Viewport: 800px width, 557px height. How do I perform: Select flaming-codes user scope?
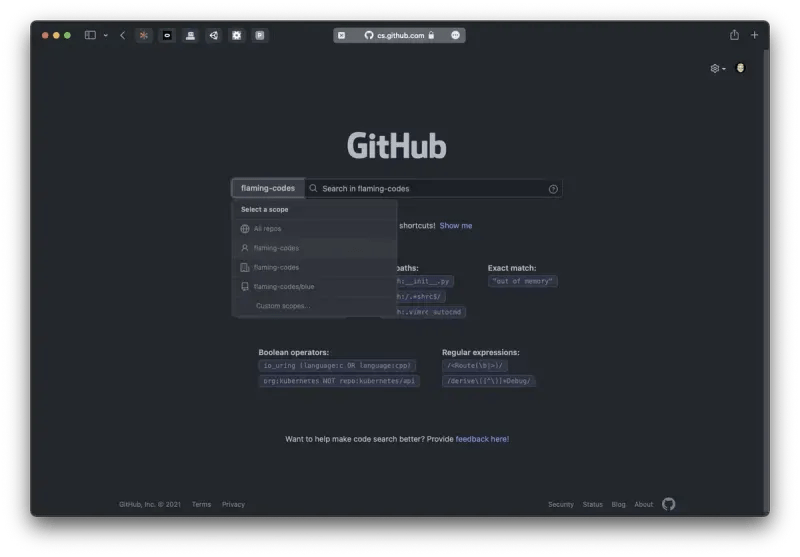[315, 248]
